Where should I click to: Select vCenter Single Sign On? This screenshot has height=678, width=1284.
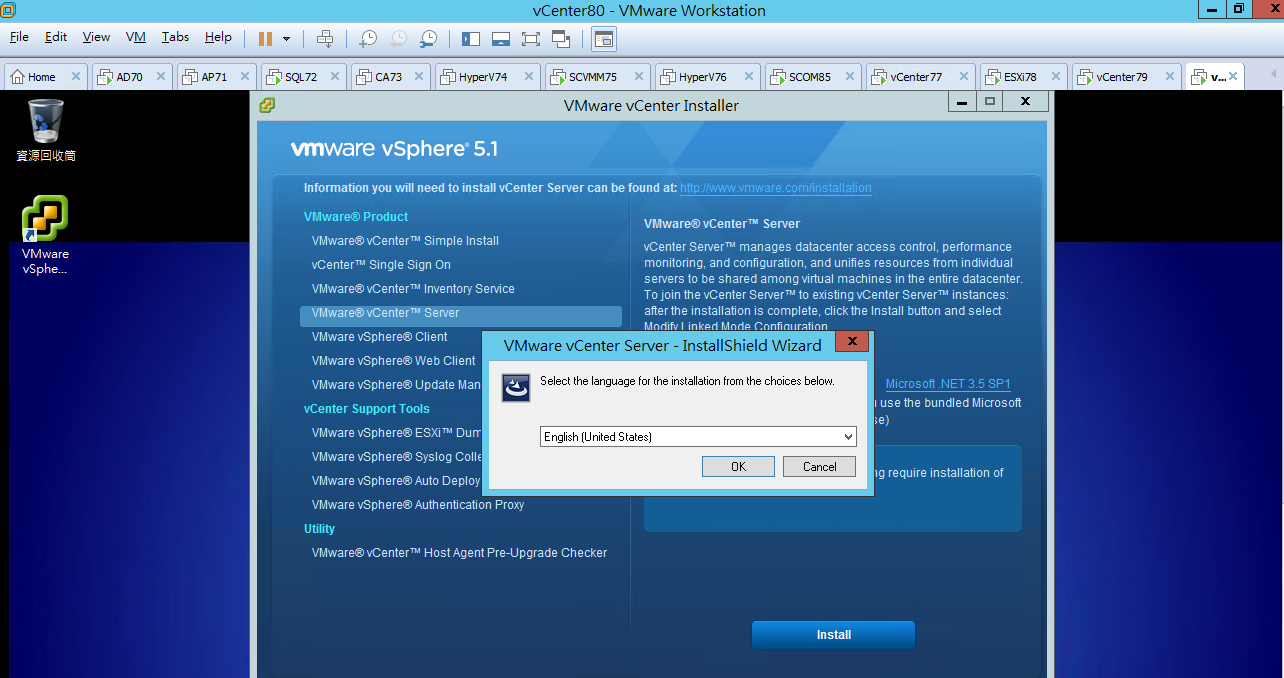(381, 265)
